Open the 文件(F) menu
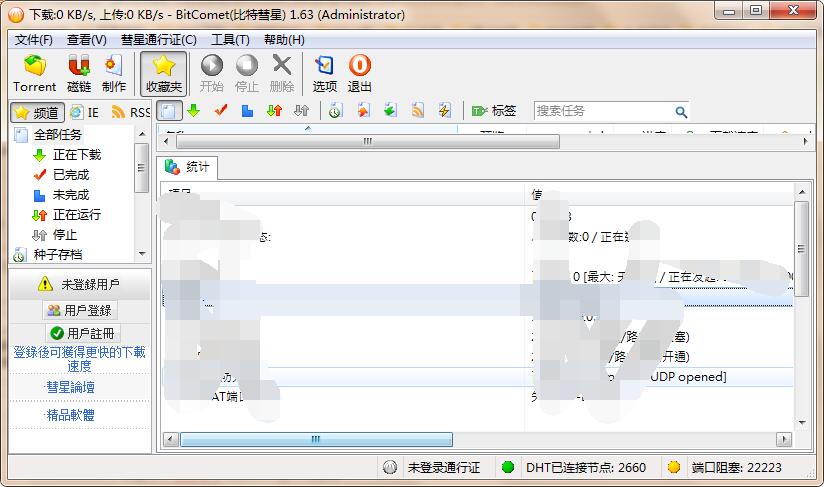 coord(34,40)
